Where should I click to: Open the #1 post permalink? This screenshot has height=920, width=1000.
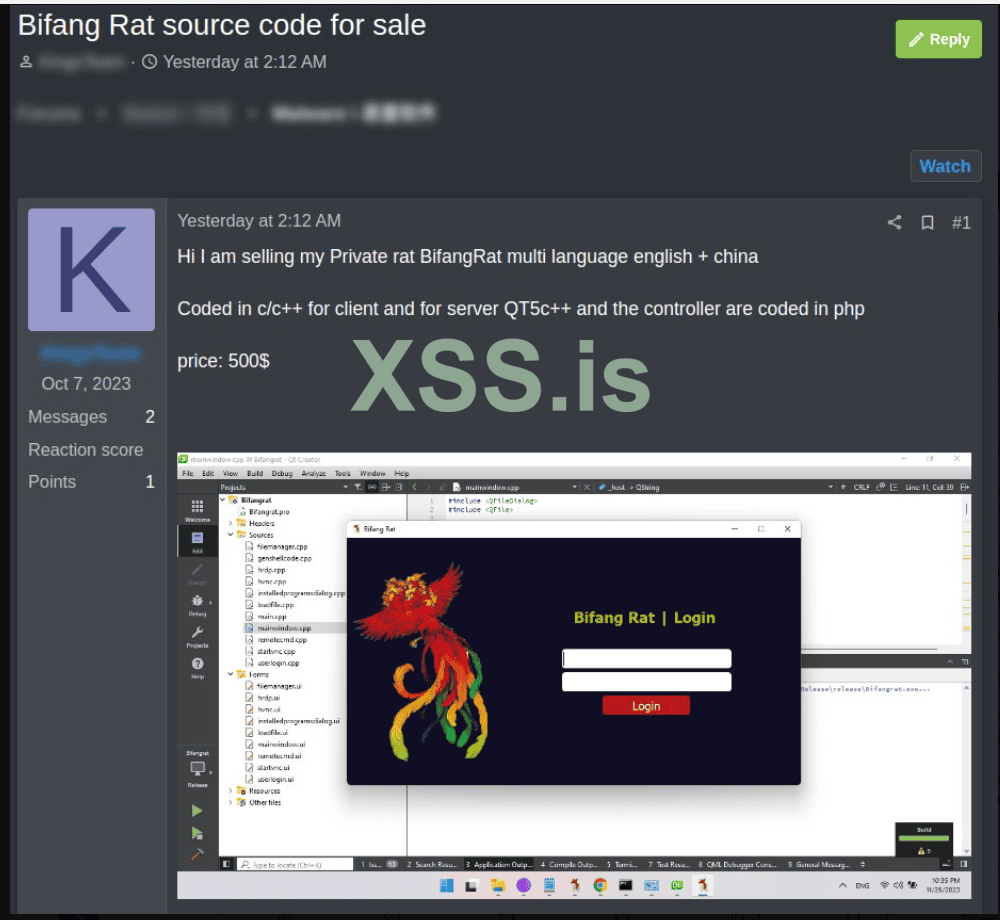(961, 222)
